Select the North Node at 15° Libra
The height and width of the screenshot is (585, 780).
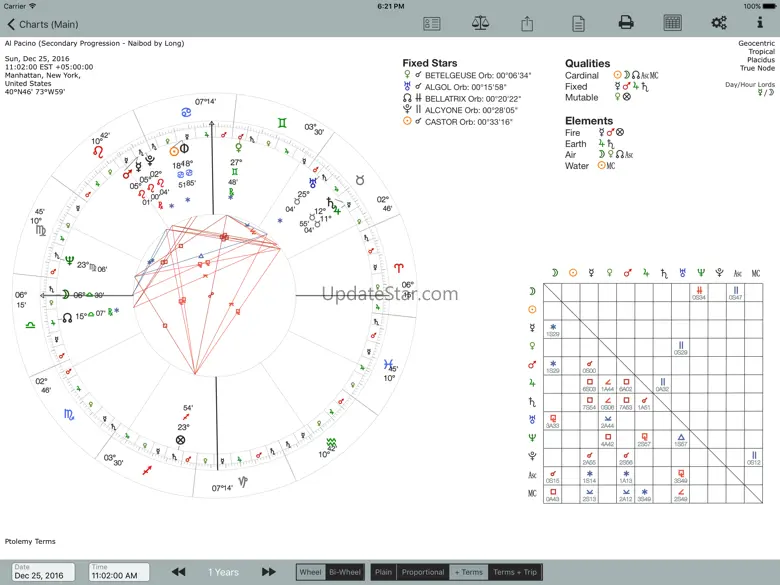point(67,317)
